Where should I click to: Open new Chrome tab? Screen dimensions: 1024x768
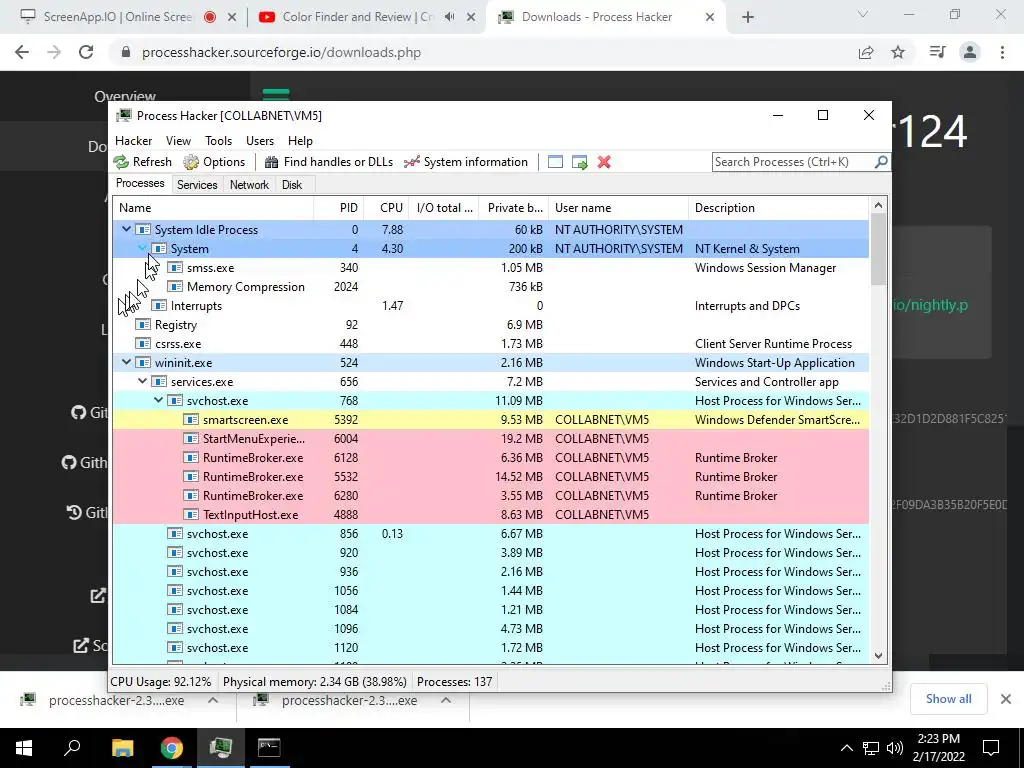tap(748, 18)
